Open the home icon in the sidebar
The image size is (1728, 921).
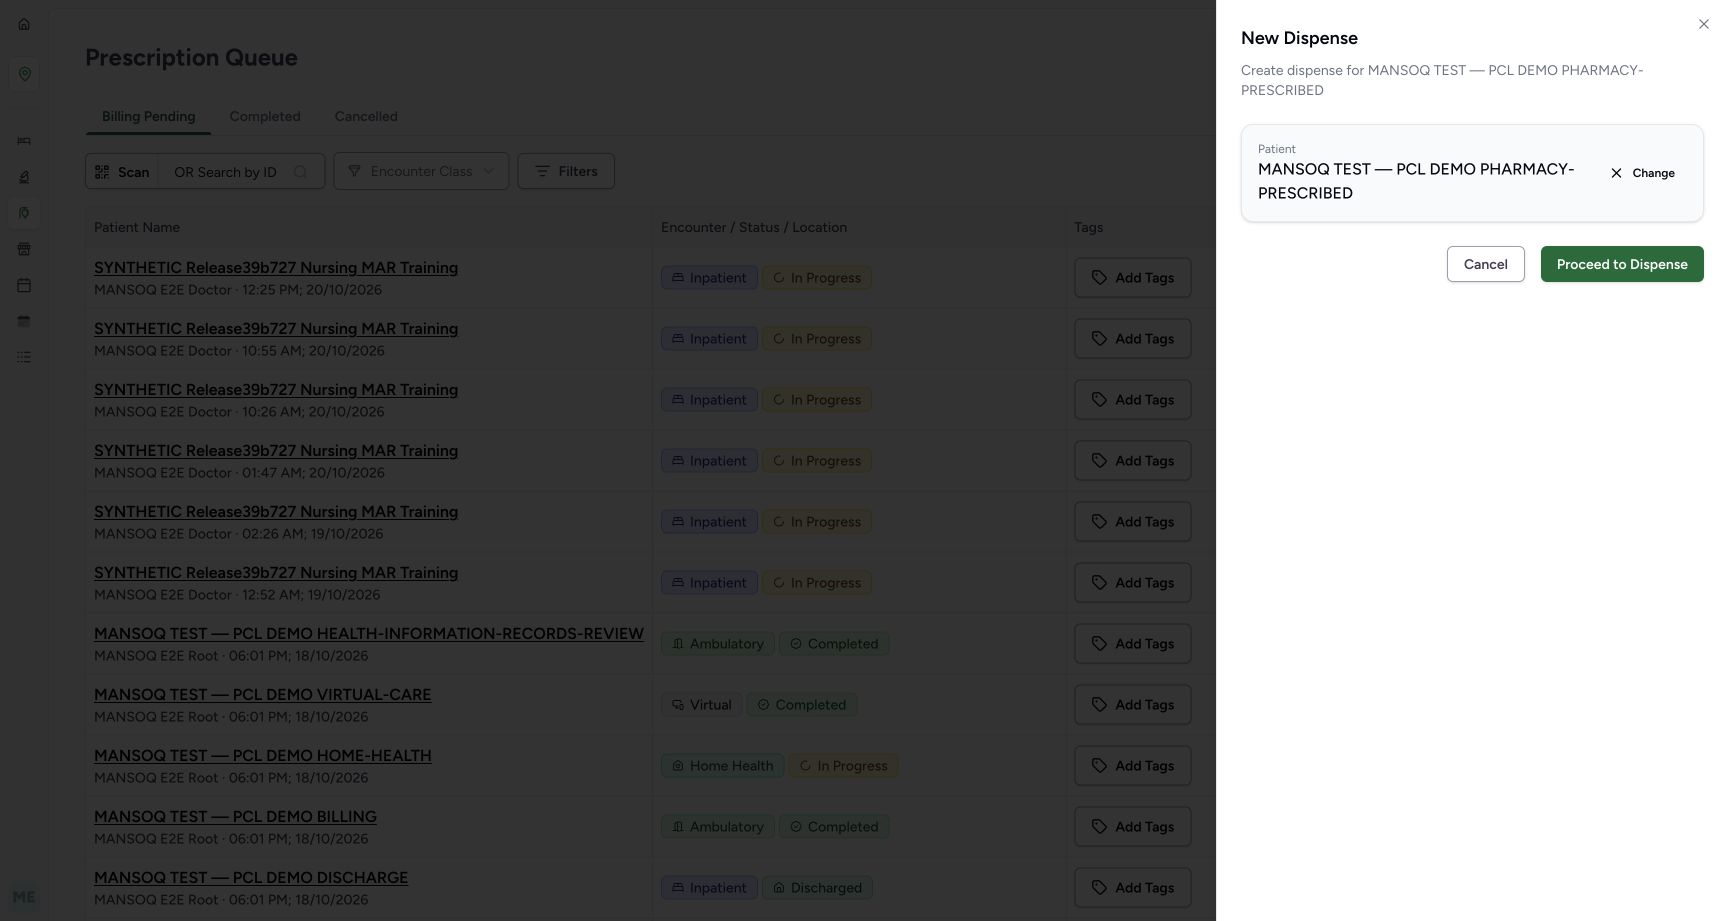pos(24,24)
